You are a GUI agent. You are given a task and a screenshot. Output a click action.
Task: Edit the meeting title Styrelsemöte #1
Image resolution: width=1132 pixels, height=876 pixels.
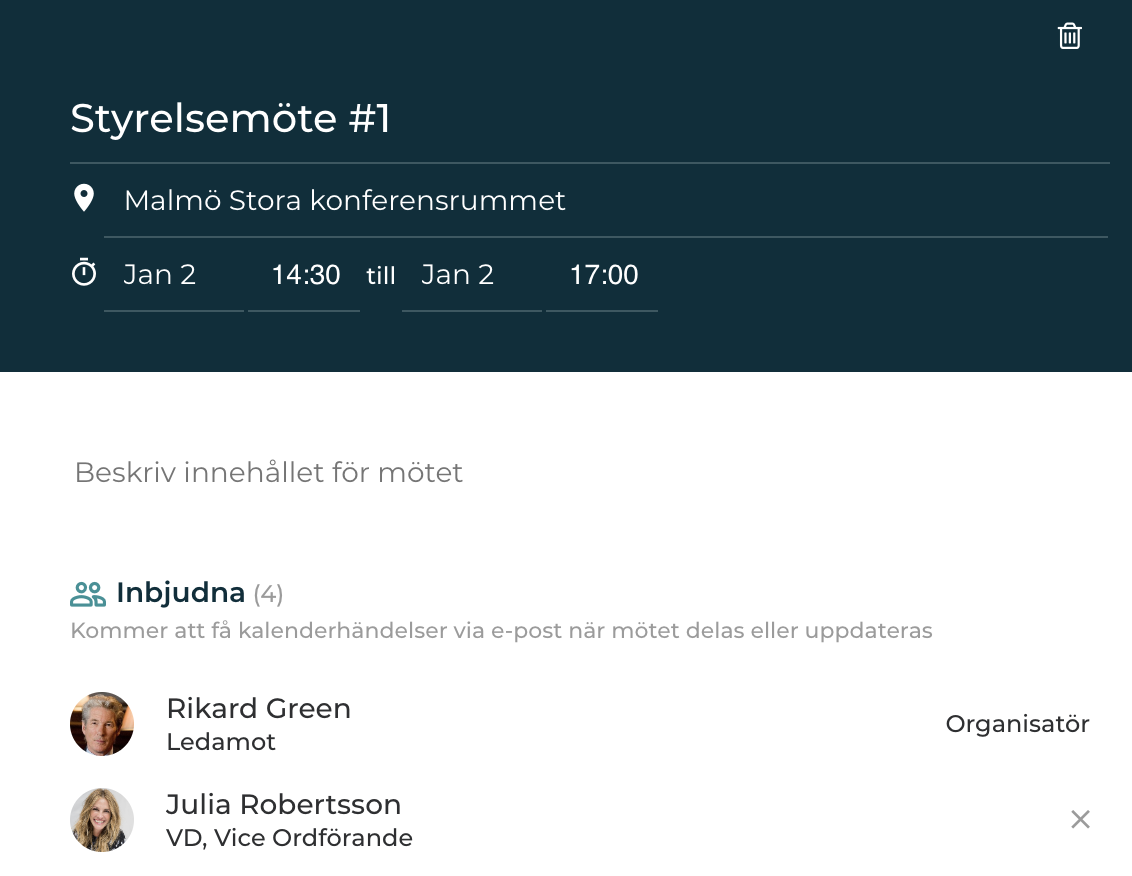pyautogui.click(x=589, y=118)
